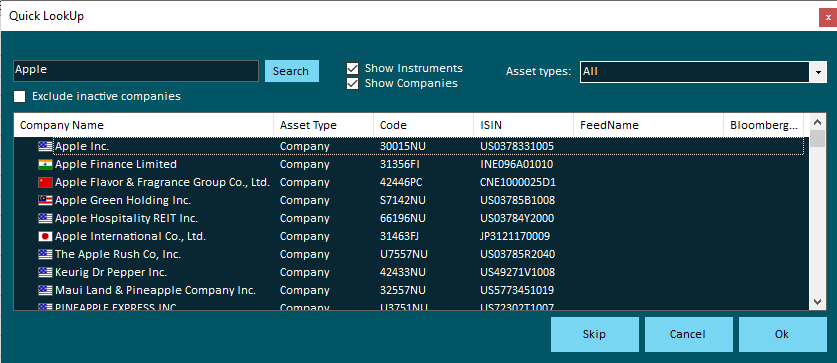
Task: Click the flag icon beside Apple Green Holding
Action: point(45,201)
